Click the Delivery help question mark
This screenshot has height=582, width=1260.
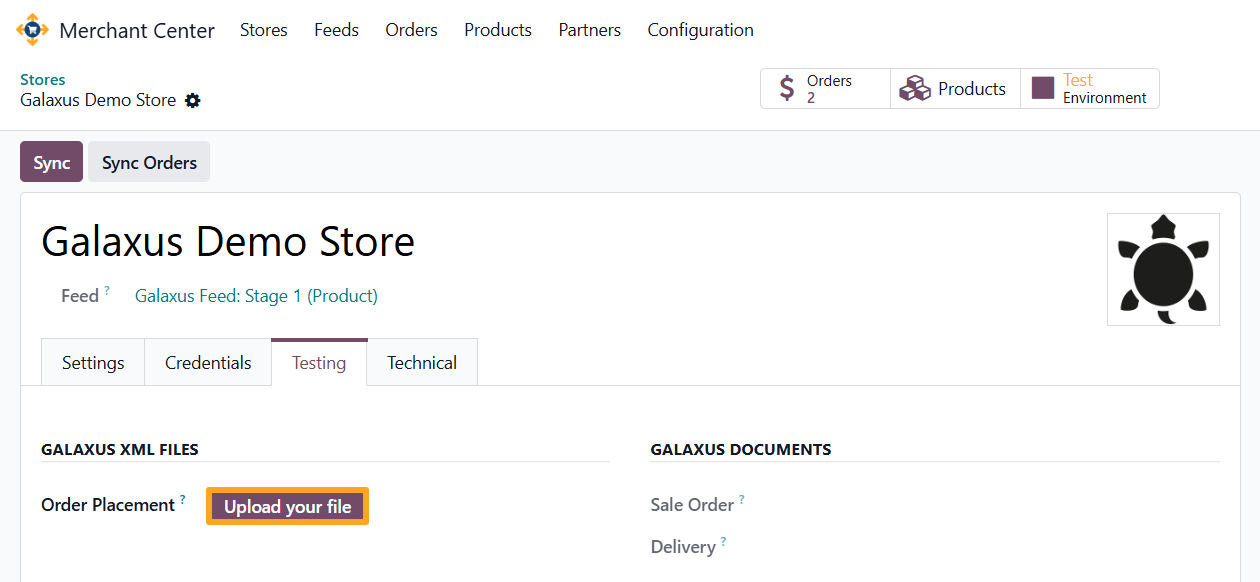tap(723, 541)
